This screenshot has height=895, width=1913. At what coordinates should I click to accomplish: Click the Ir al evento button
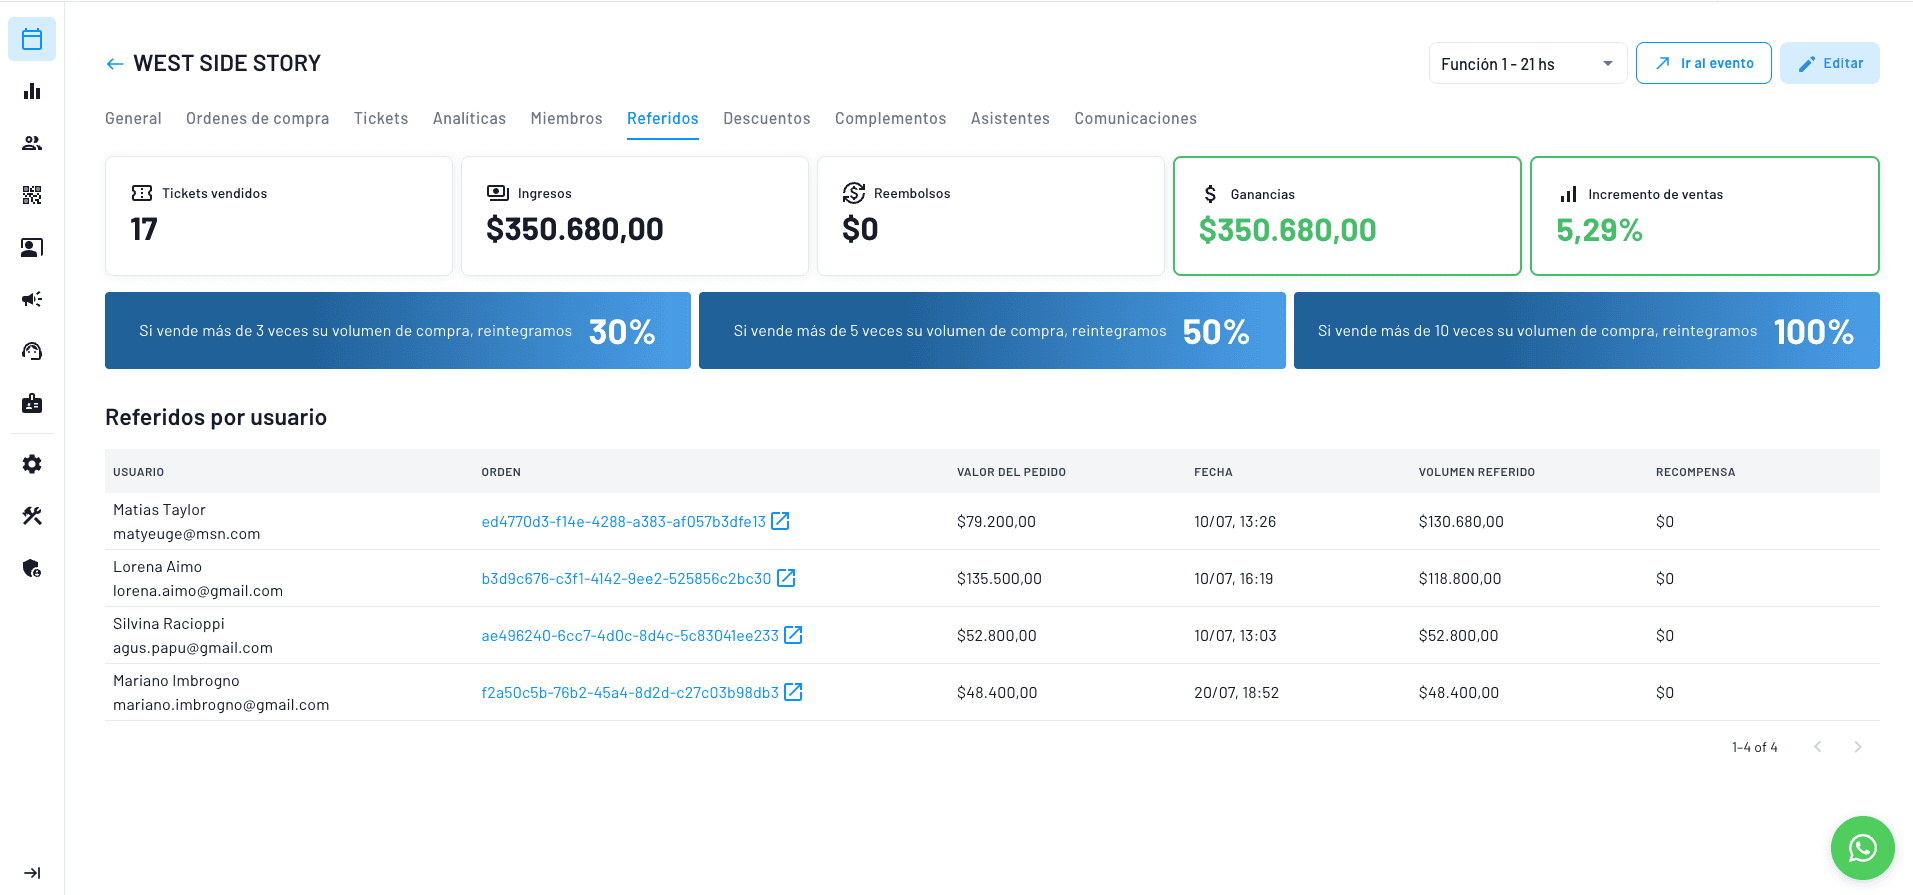click(x=1703, y=63)
